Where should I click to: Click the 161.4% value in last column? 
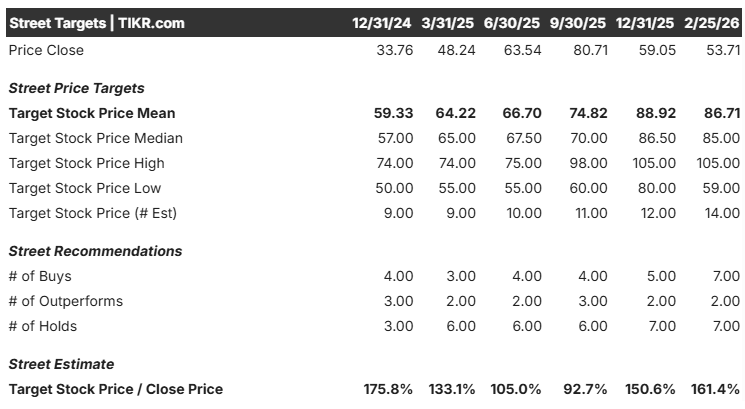pos(715,389)
